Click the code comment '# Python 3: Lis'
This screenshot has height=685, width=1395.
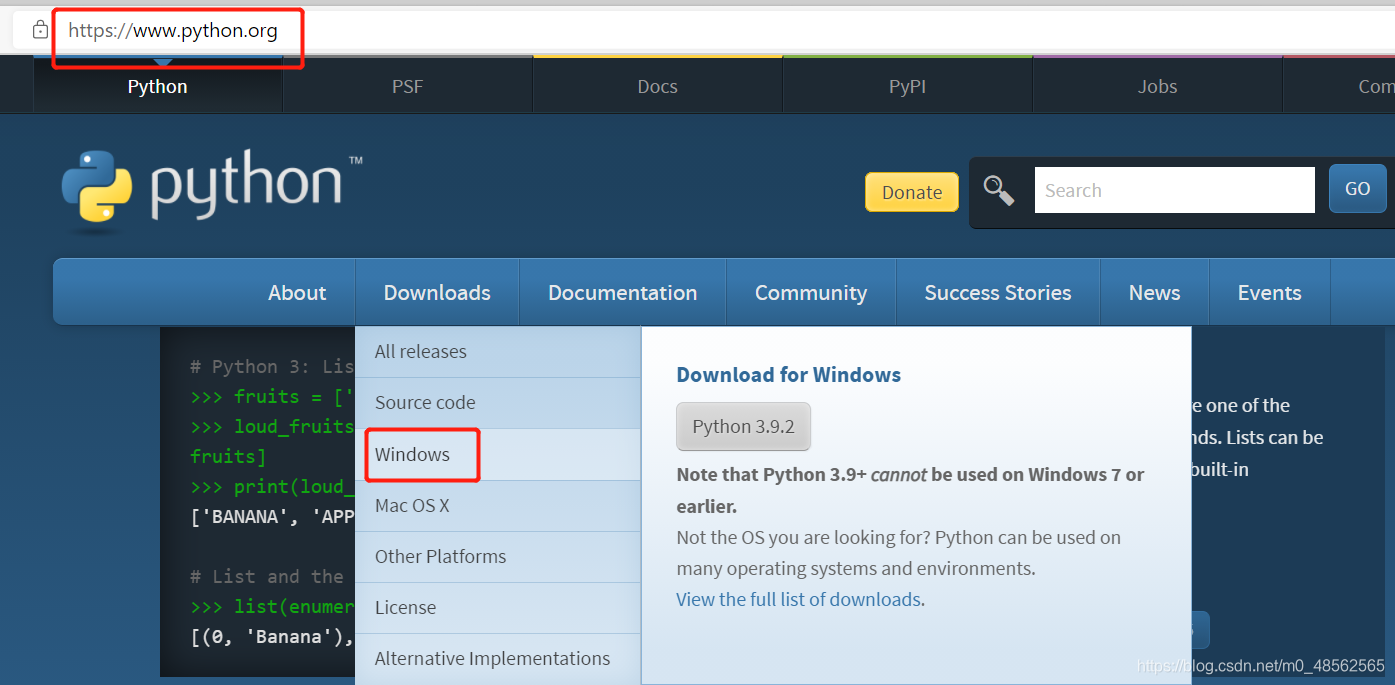click(273, 367)
